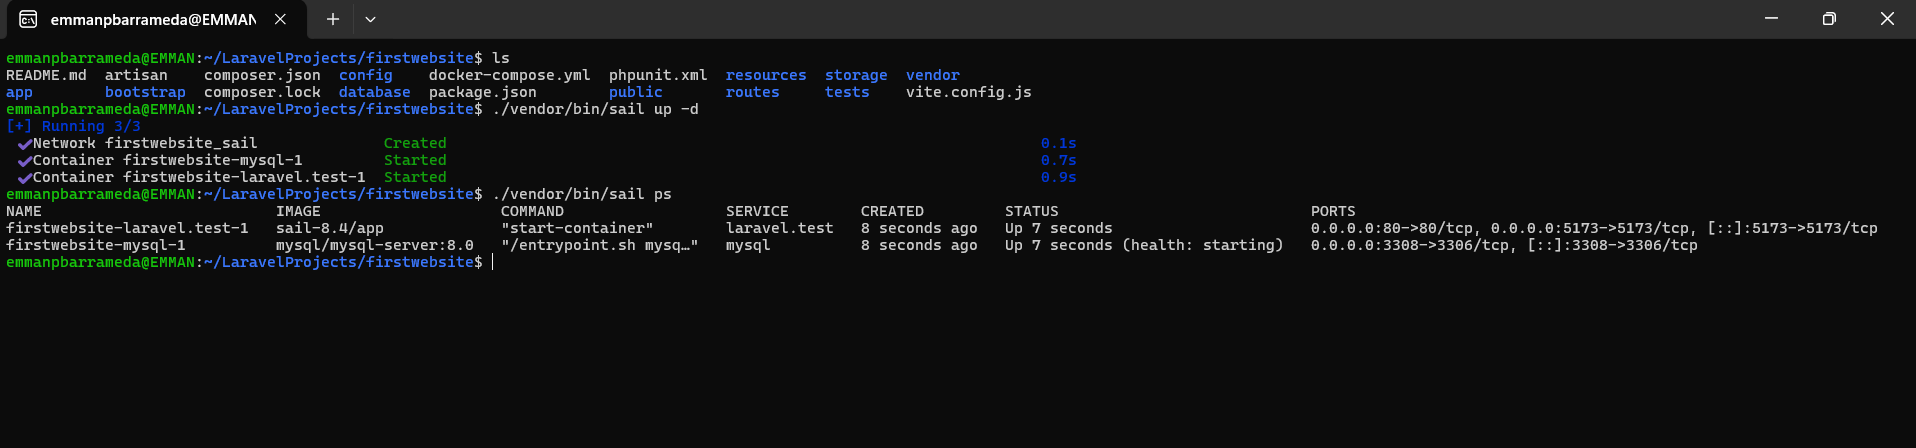Open a new tab with the plus button
The width and height of the screenshot is (1916, 448).
pos(333,19)
